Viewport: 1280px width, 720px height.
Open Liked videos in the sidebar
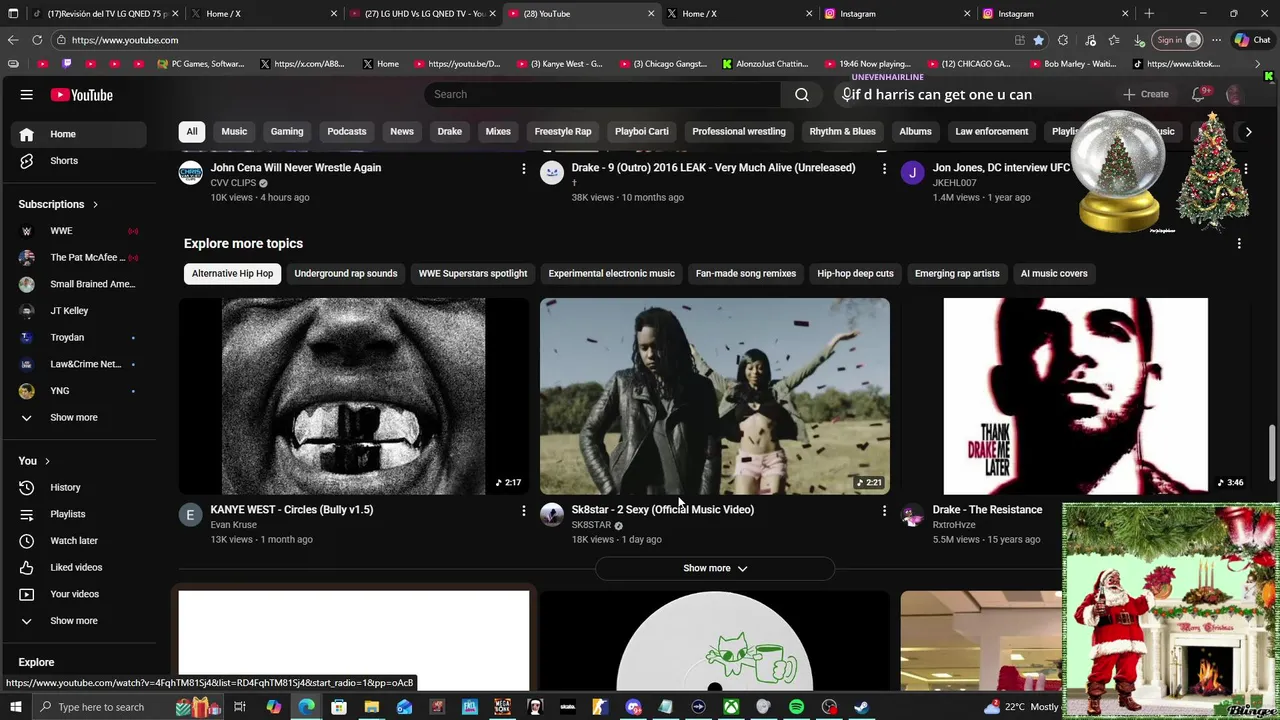coord(76,567)
